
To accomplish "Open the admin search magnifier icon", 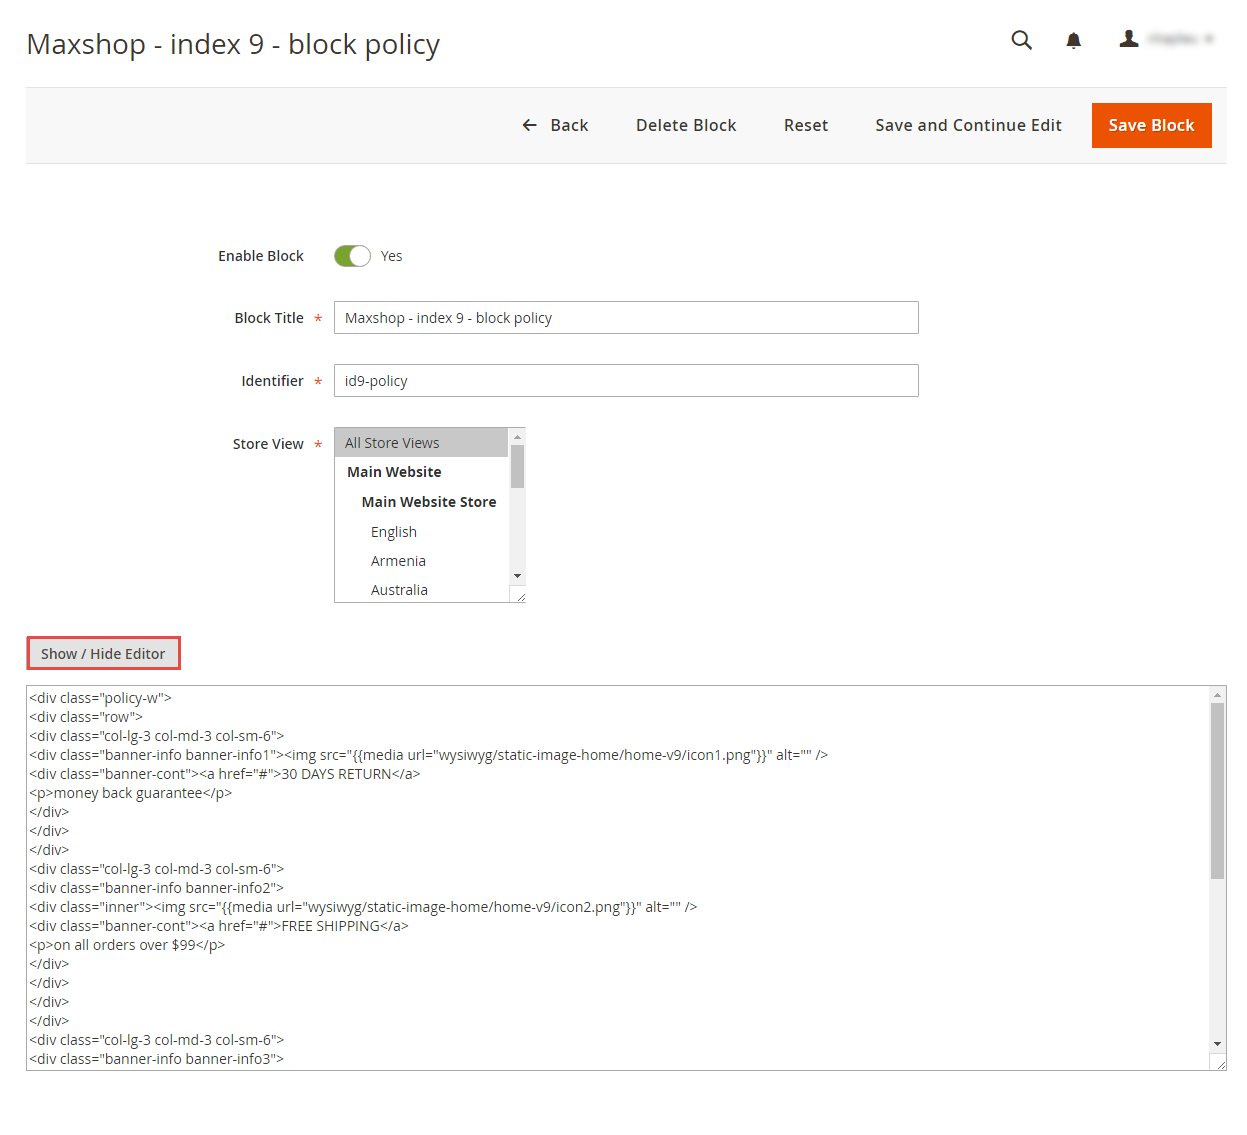I will point(1021,40).
